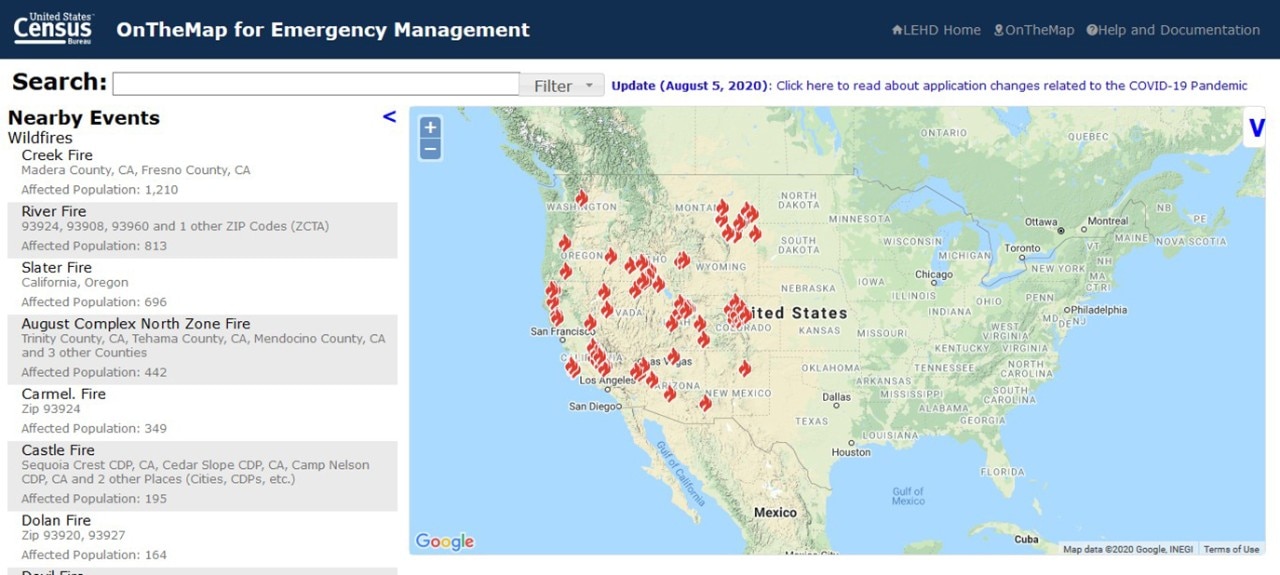The width and height of the screenshot is (1280, 575).
Task: Open the Filter dropdown
Action: click(562, 86)
